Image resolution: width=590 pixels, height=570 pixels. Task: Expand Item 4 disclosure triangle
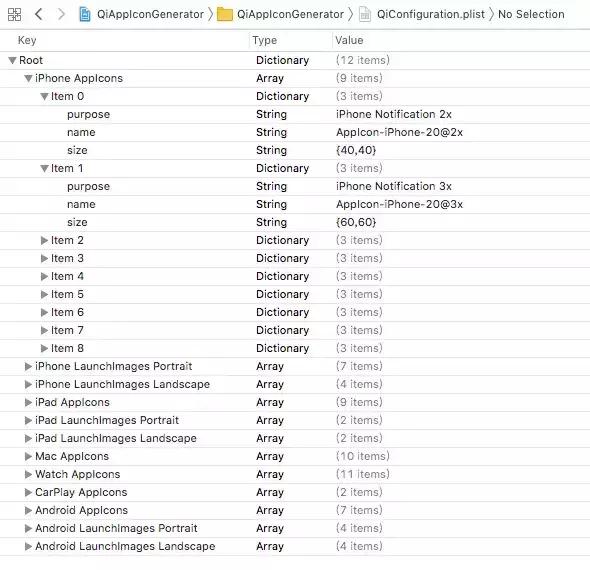tap(44, 276)
